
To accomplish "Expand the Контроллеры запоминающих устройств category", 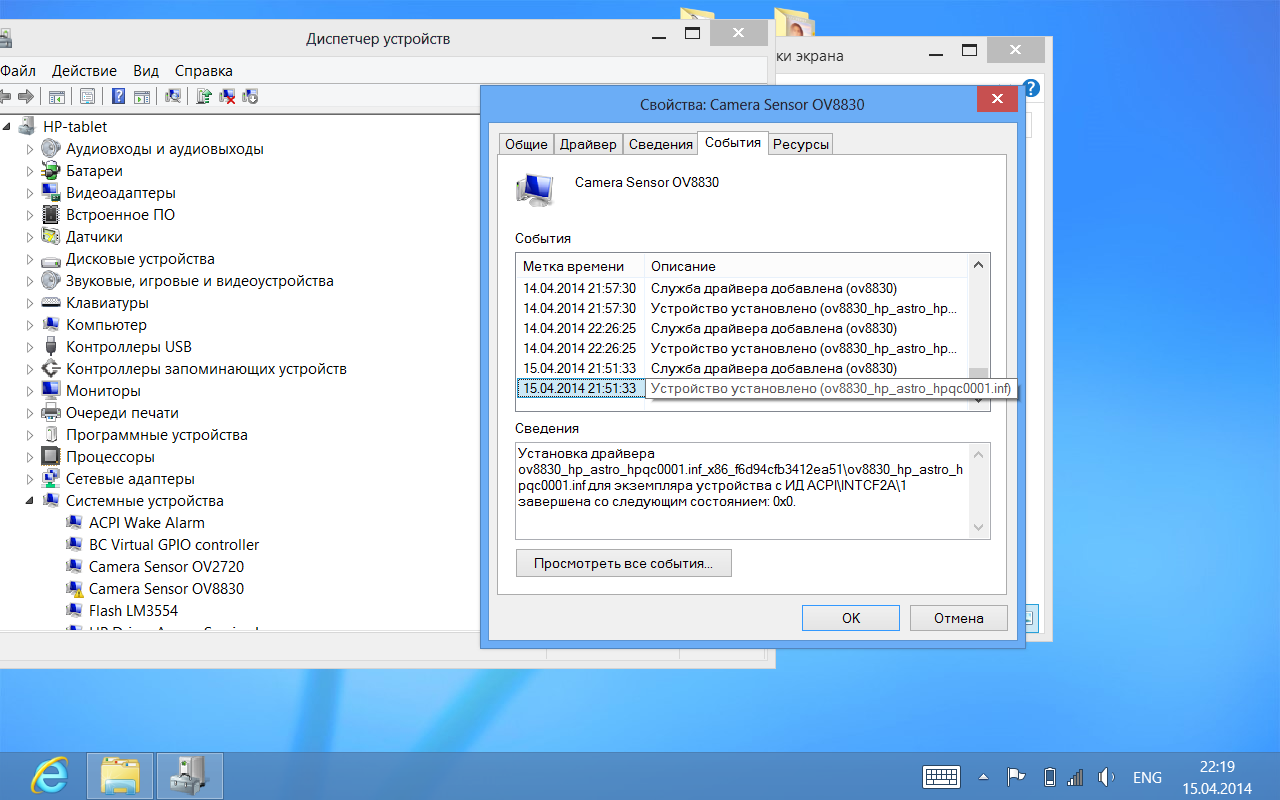I will point(30,369).
